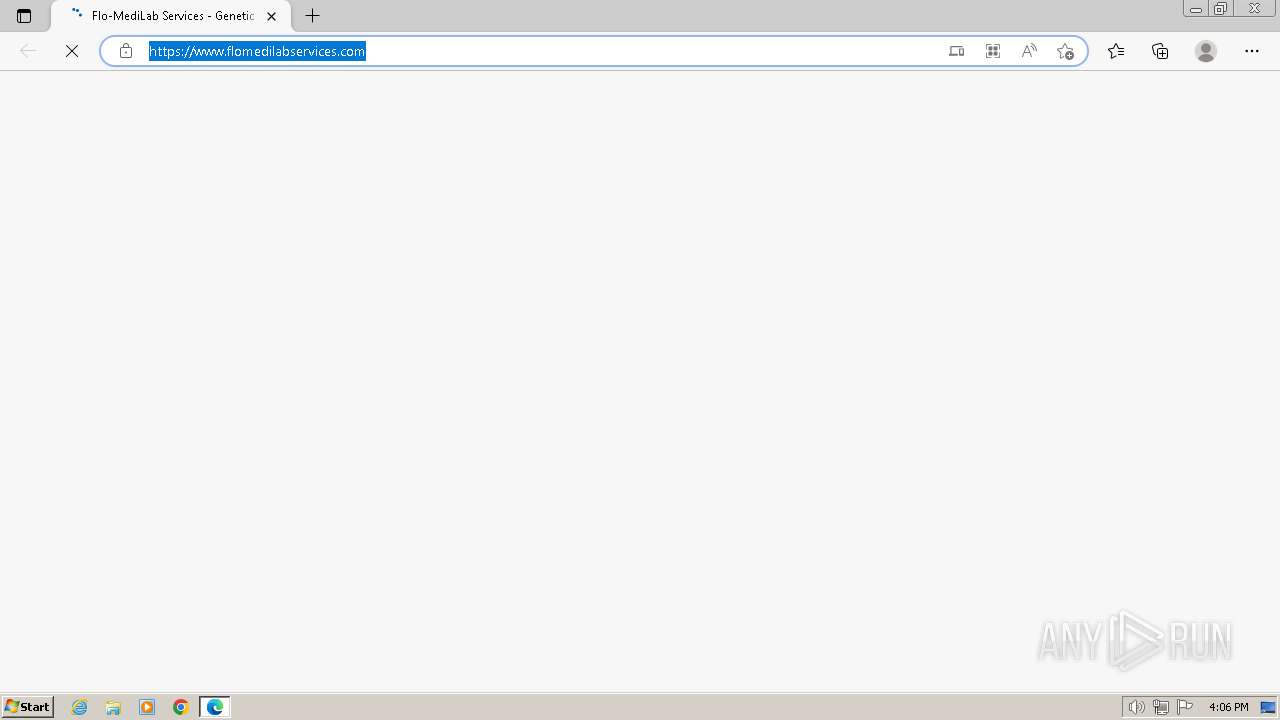Open the Favorites list

tap(1116, 51)
